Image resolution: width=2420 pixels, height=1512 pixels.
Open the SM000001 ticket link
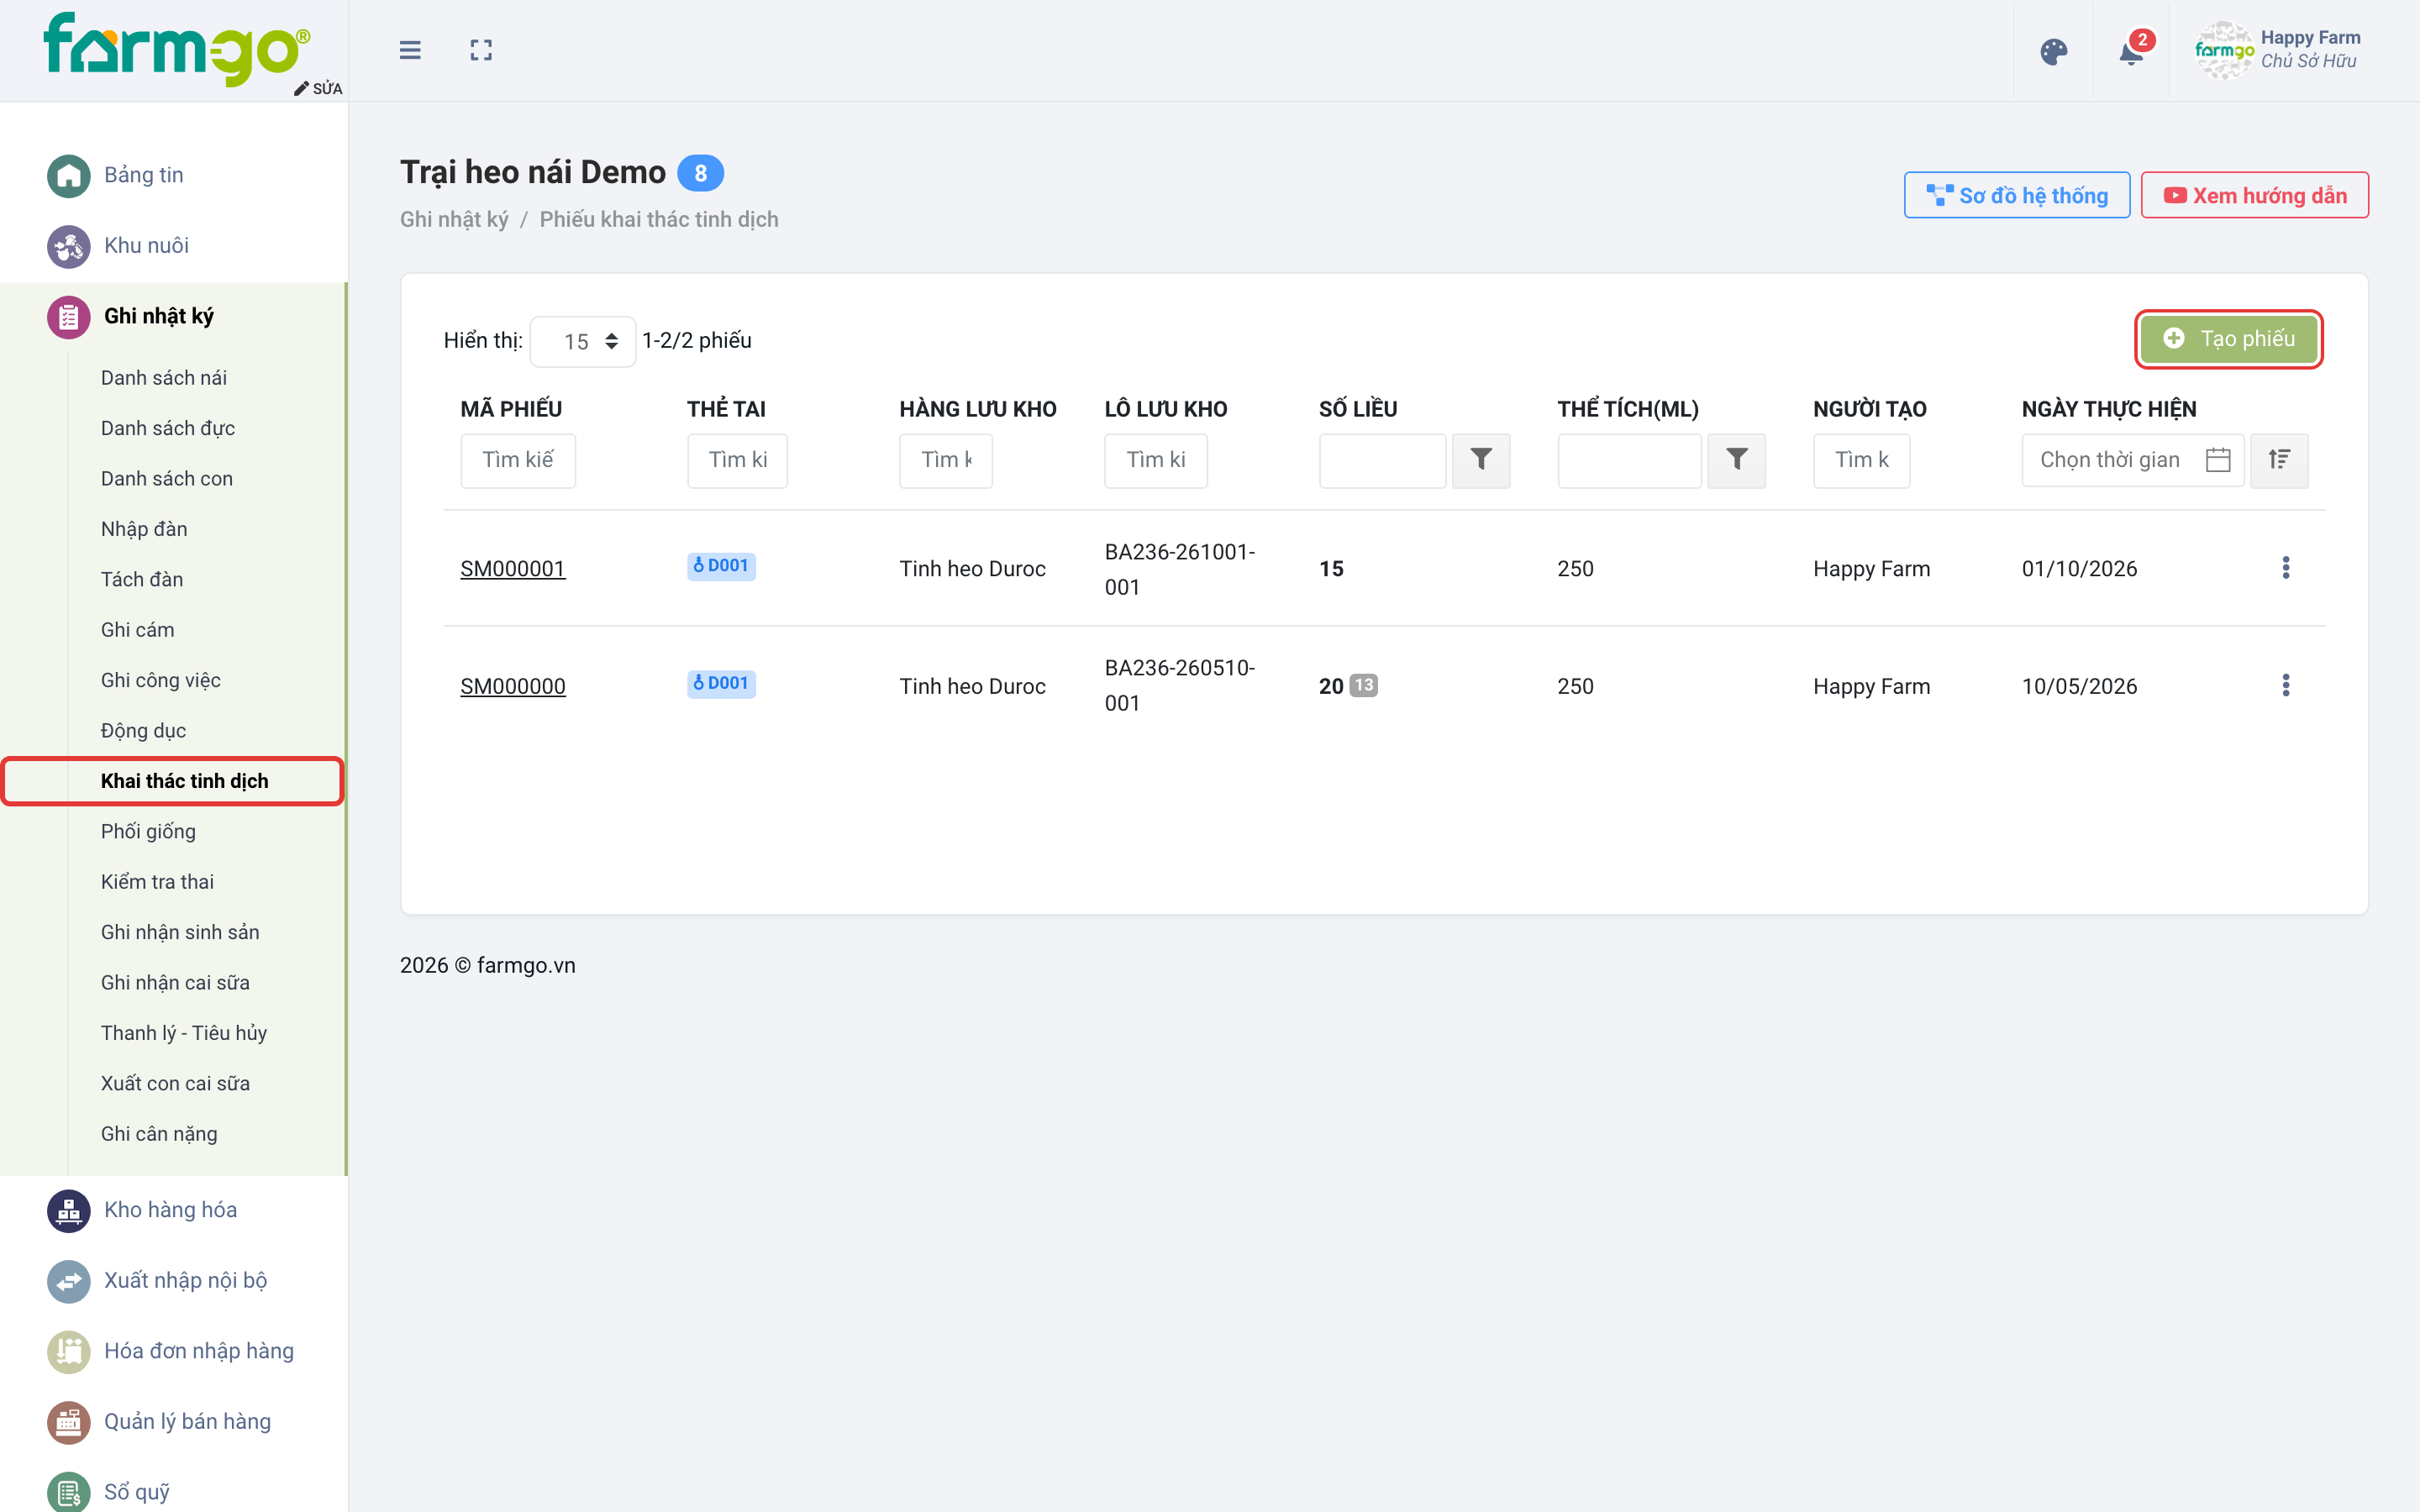pyautogui.click(x=512, y=569)
